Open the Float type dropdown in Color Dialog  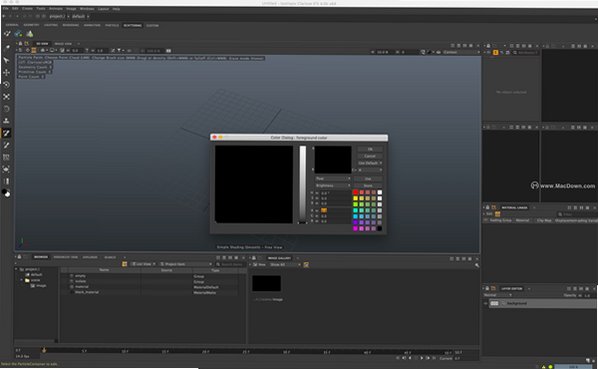point(333,178)
